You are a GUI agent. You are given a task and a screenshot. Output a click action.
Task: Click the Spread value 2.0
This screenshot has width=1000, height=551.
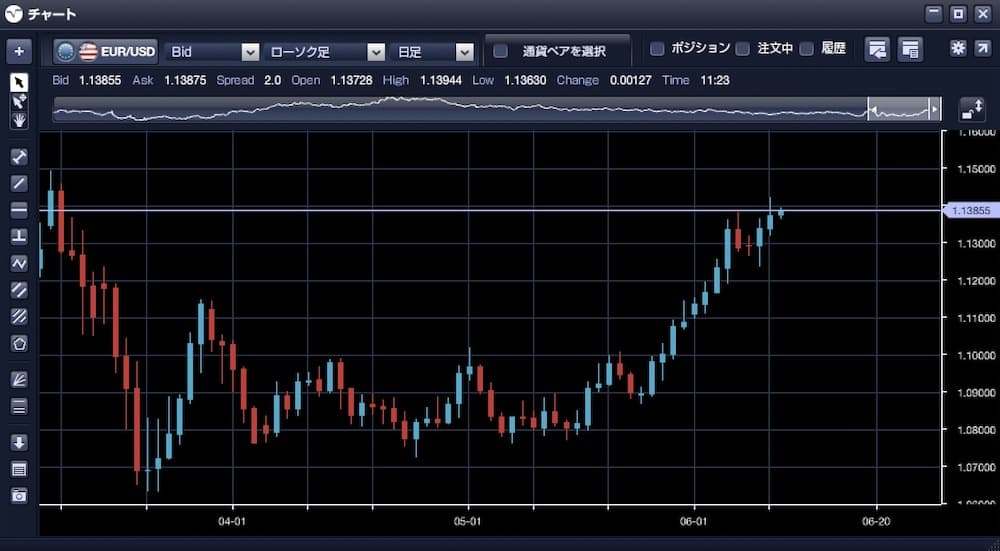coord(272,80)
